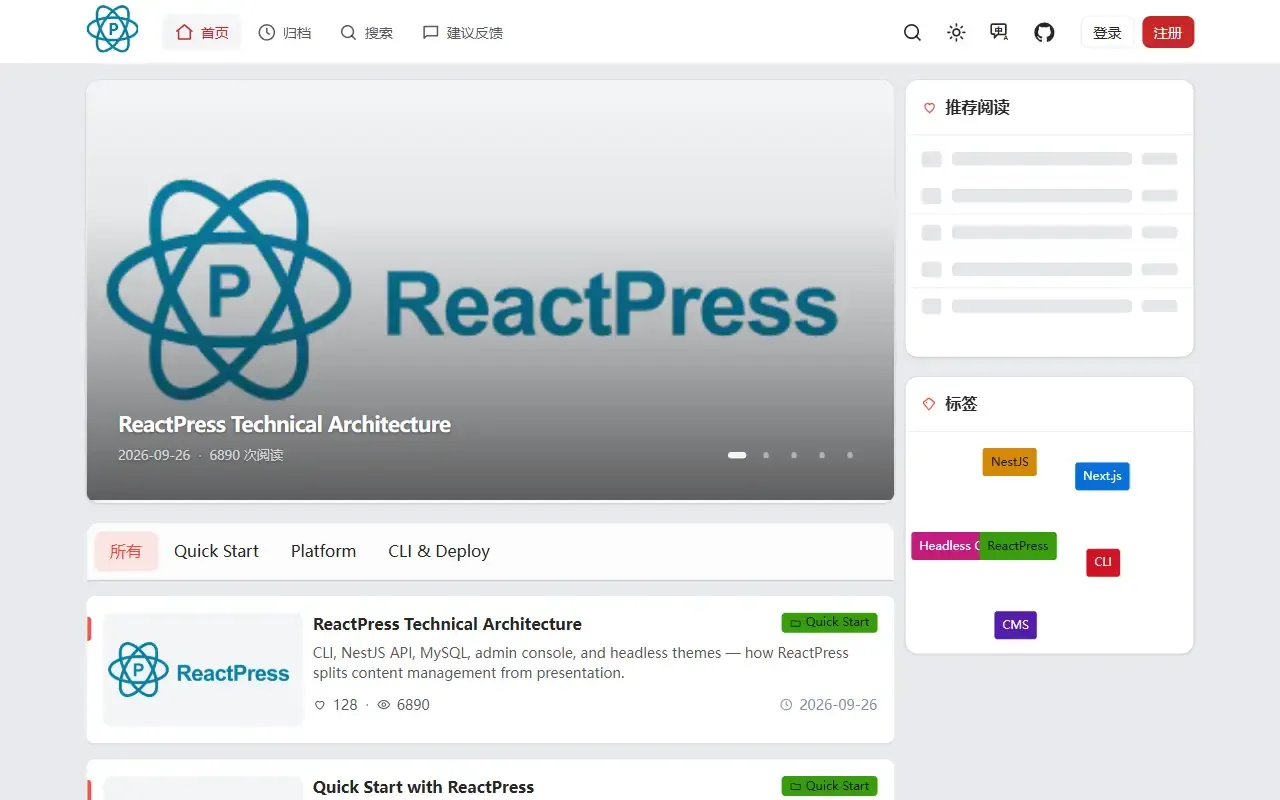
Task: Click the ReactPress atom logo in the header
Action: tap(112, 29)
